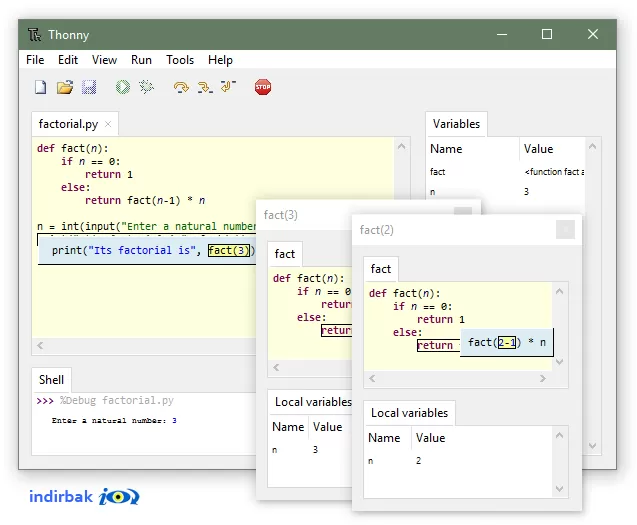The height and width of the screenshot is (525, 637).
Task: Click fact(3) code horizontal scroll left arrow
Action: [276, 367]
